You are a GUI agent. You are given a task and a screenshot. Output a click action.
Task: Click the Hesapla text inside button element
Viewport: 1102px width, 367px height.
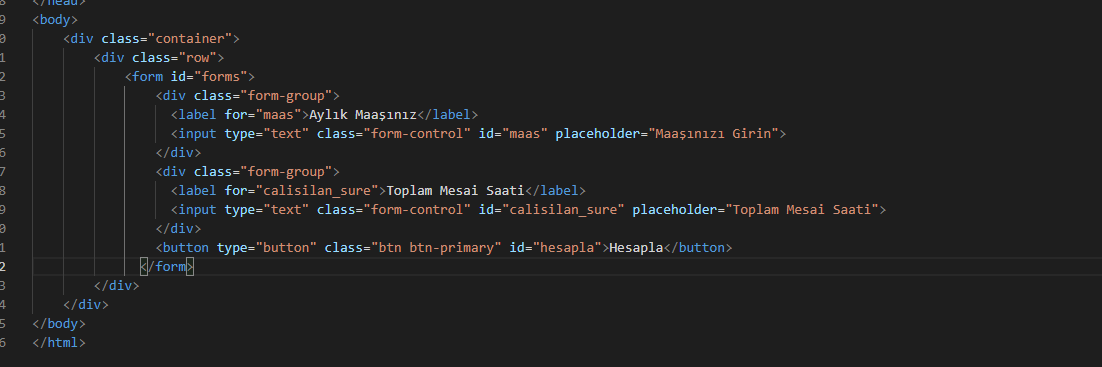[636, 247]
